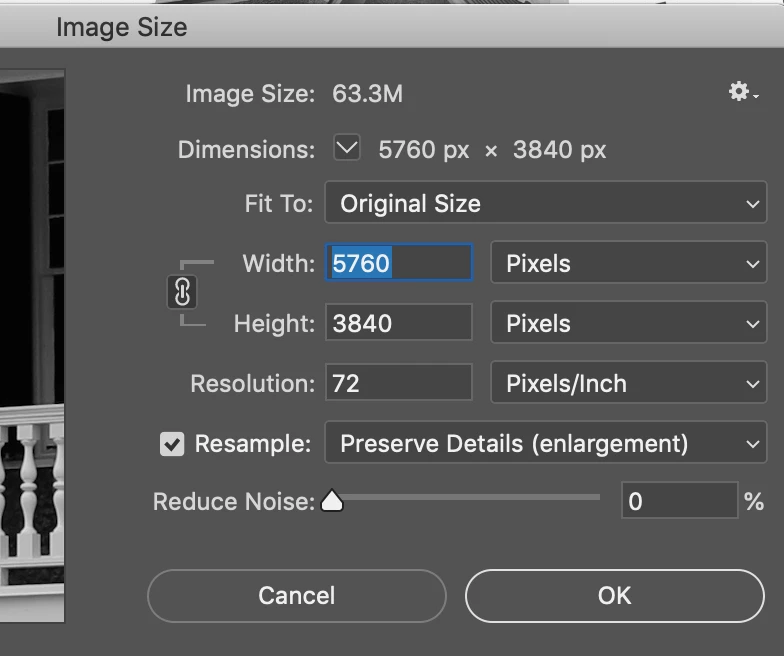Viewport: 784px width, 656px height.
Task: Confirm with the OK button
Action: 614,596
